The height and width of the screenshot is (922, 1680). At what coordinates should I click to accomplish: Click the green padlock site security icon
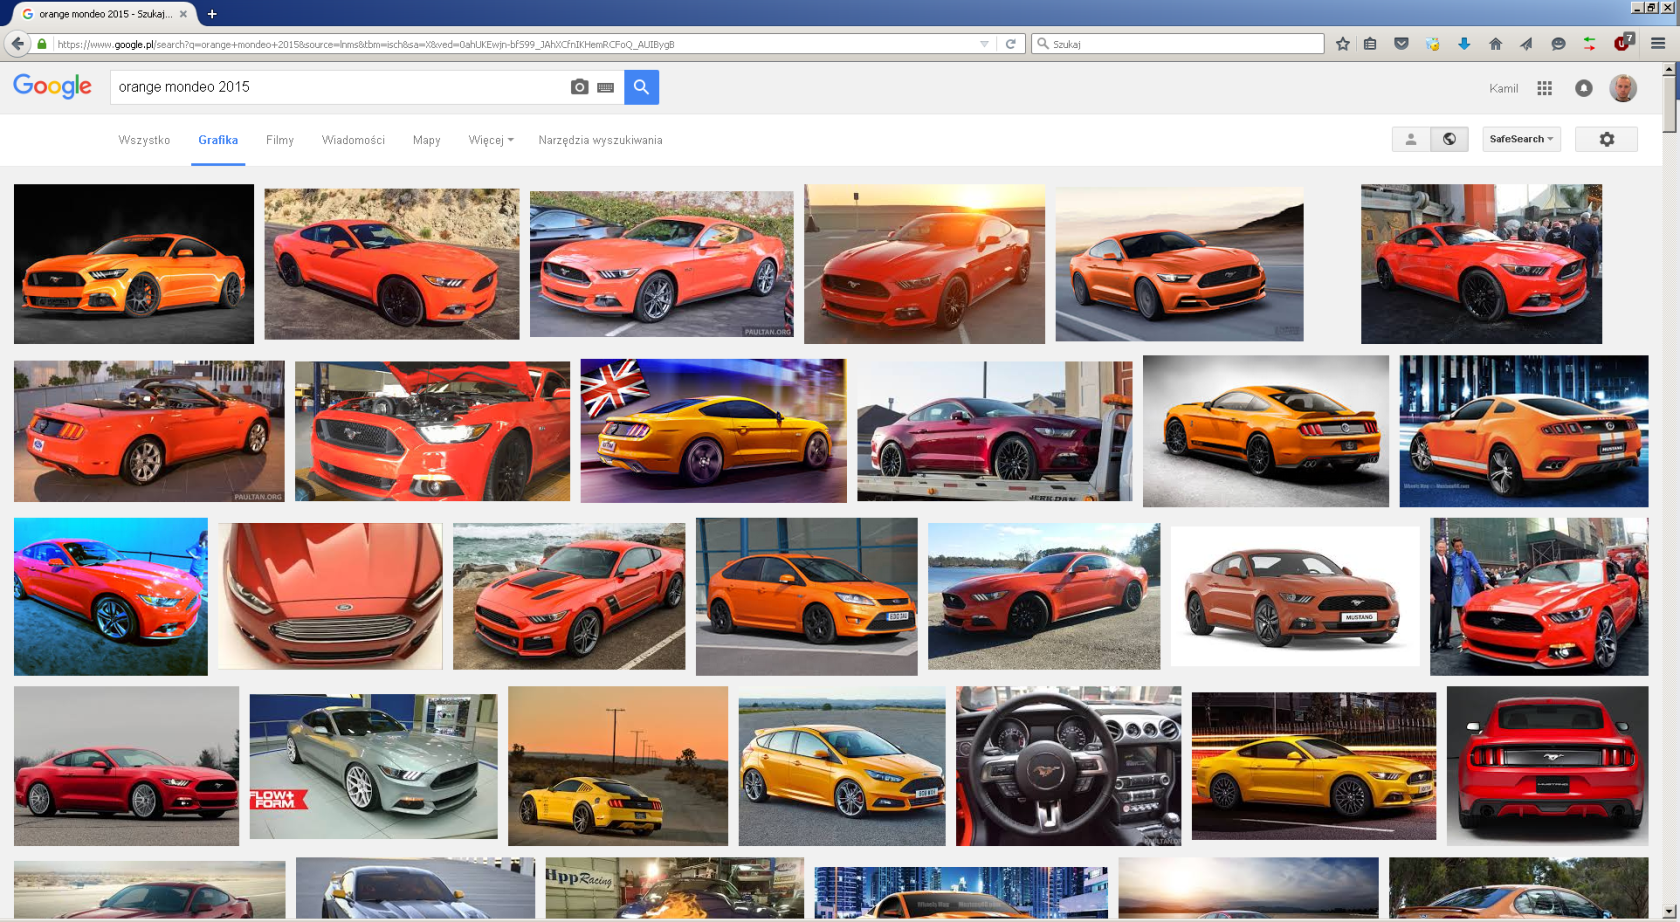point(42,44)
